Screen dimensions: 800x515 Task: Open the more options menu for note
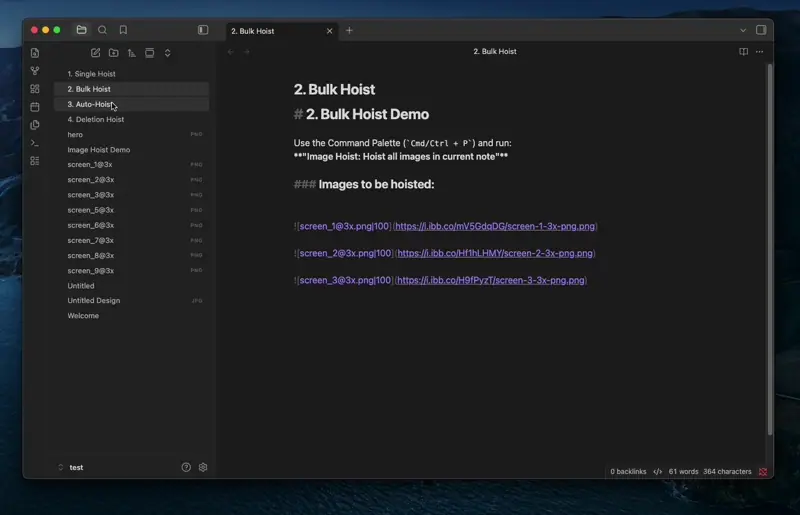pos(759,52)
